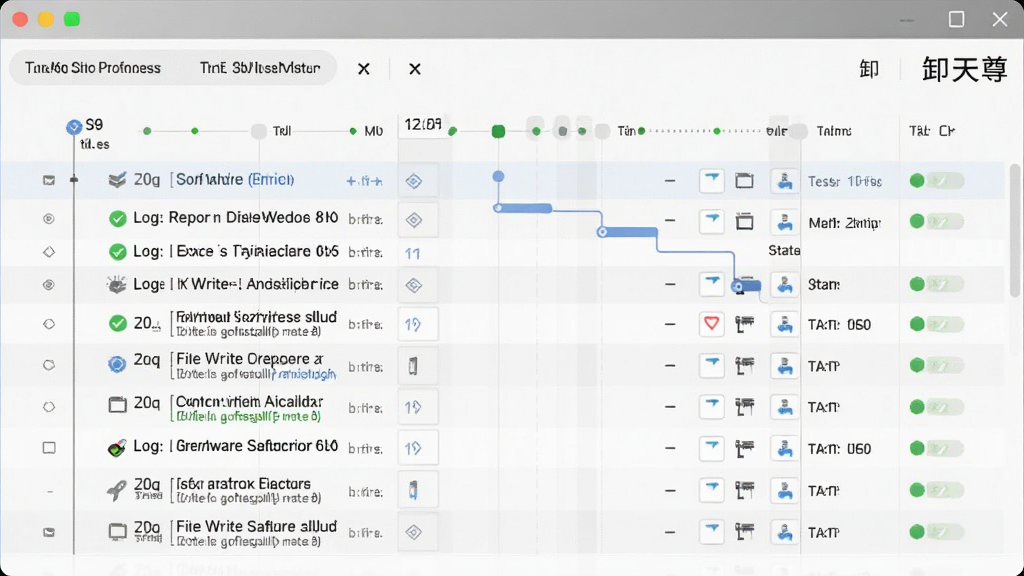1024x576 pixels.
Task: Click diamond icon in the Log: Repor n row
Action: click(413, 220)
